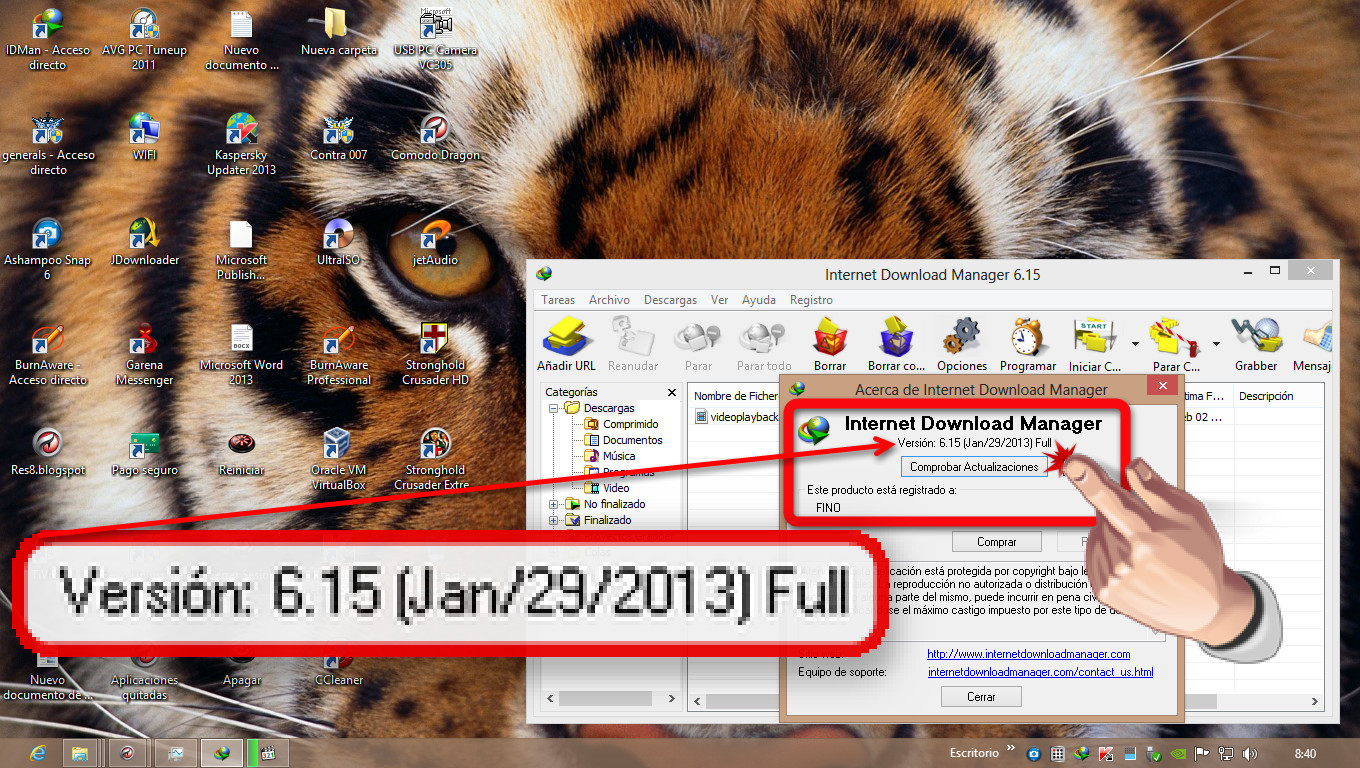
Task: Open Opciones gear icon in IDM toolbar
Action: 962,345
